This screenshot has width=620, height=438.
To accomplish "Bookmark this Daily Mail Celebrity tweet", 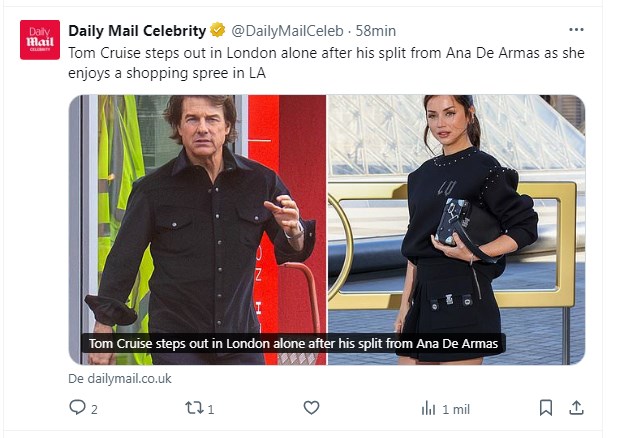I will tap(546, 407).
